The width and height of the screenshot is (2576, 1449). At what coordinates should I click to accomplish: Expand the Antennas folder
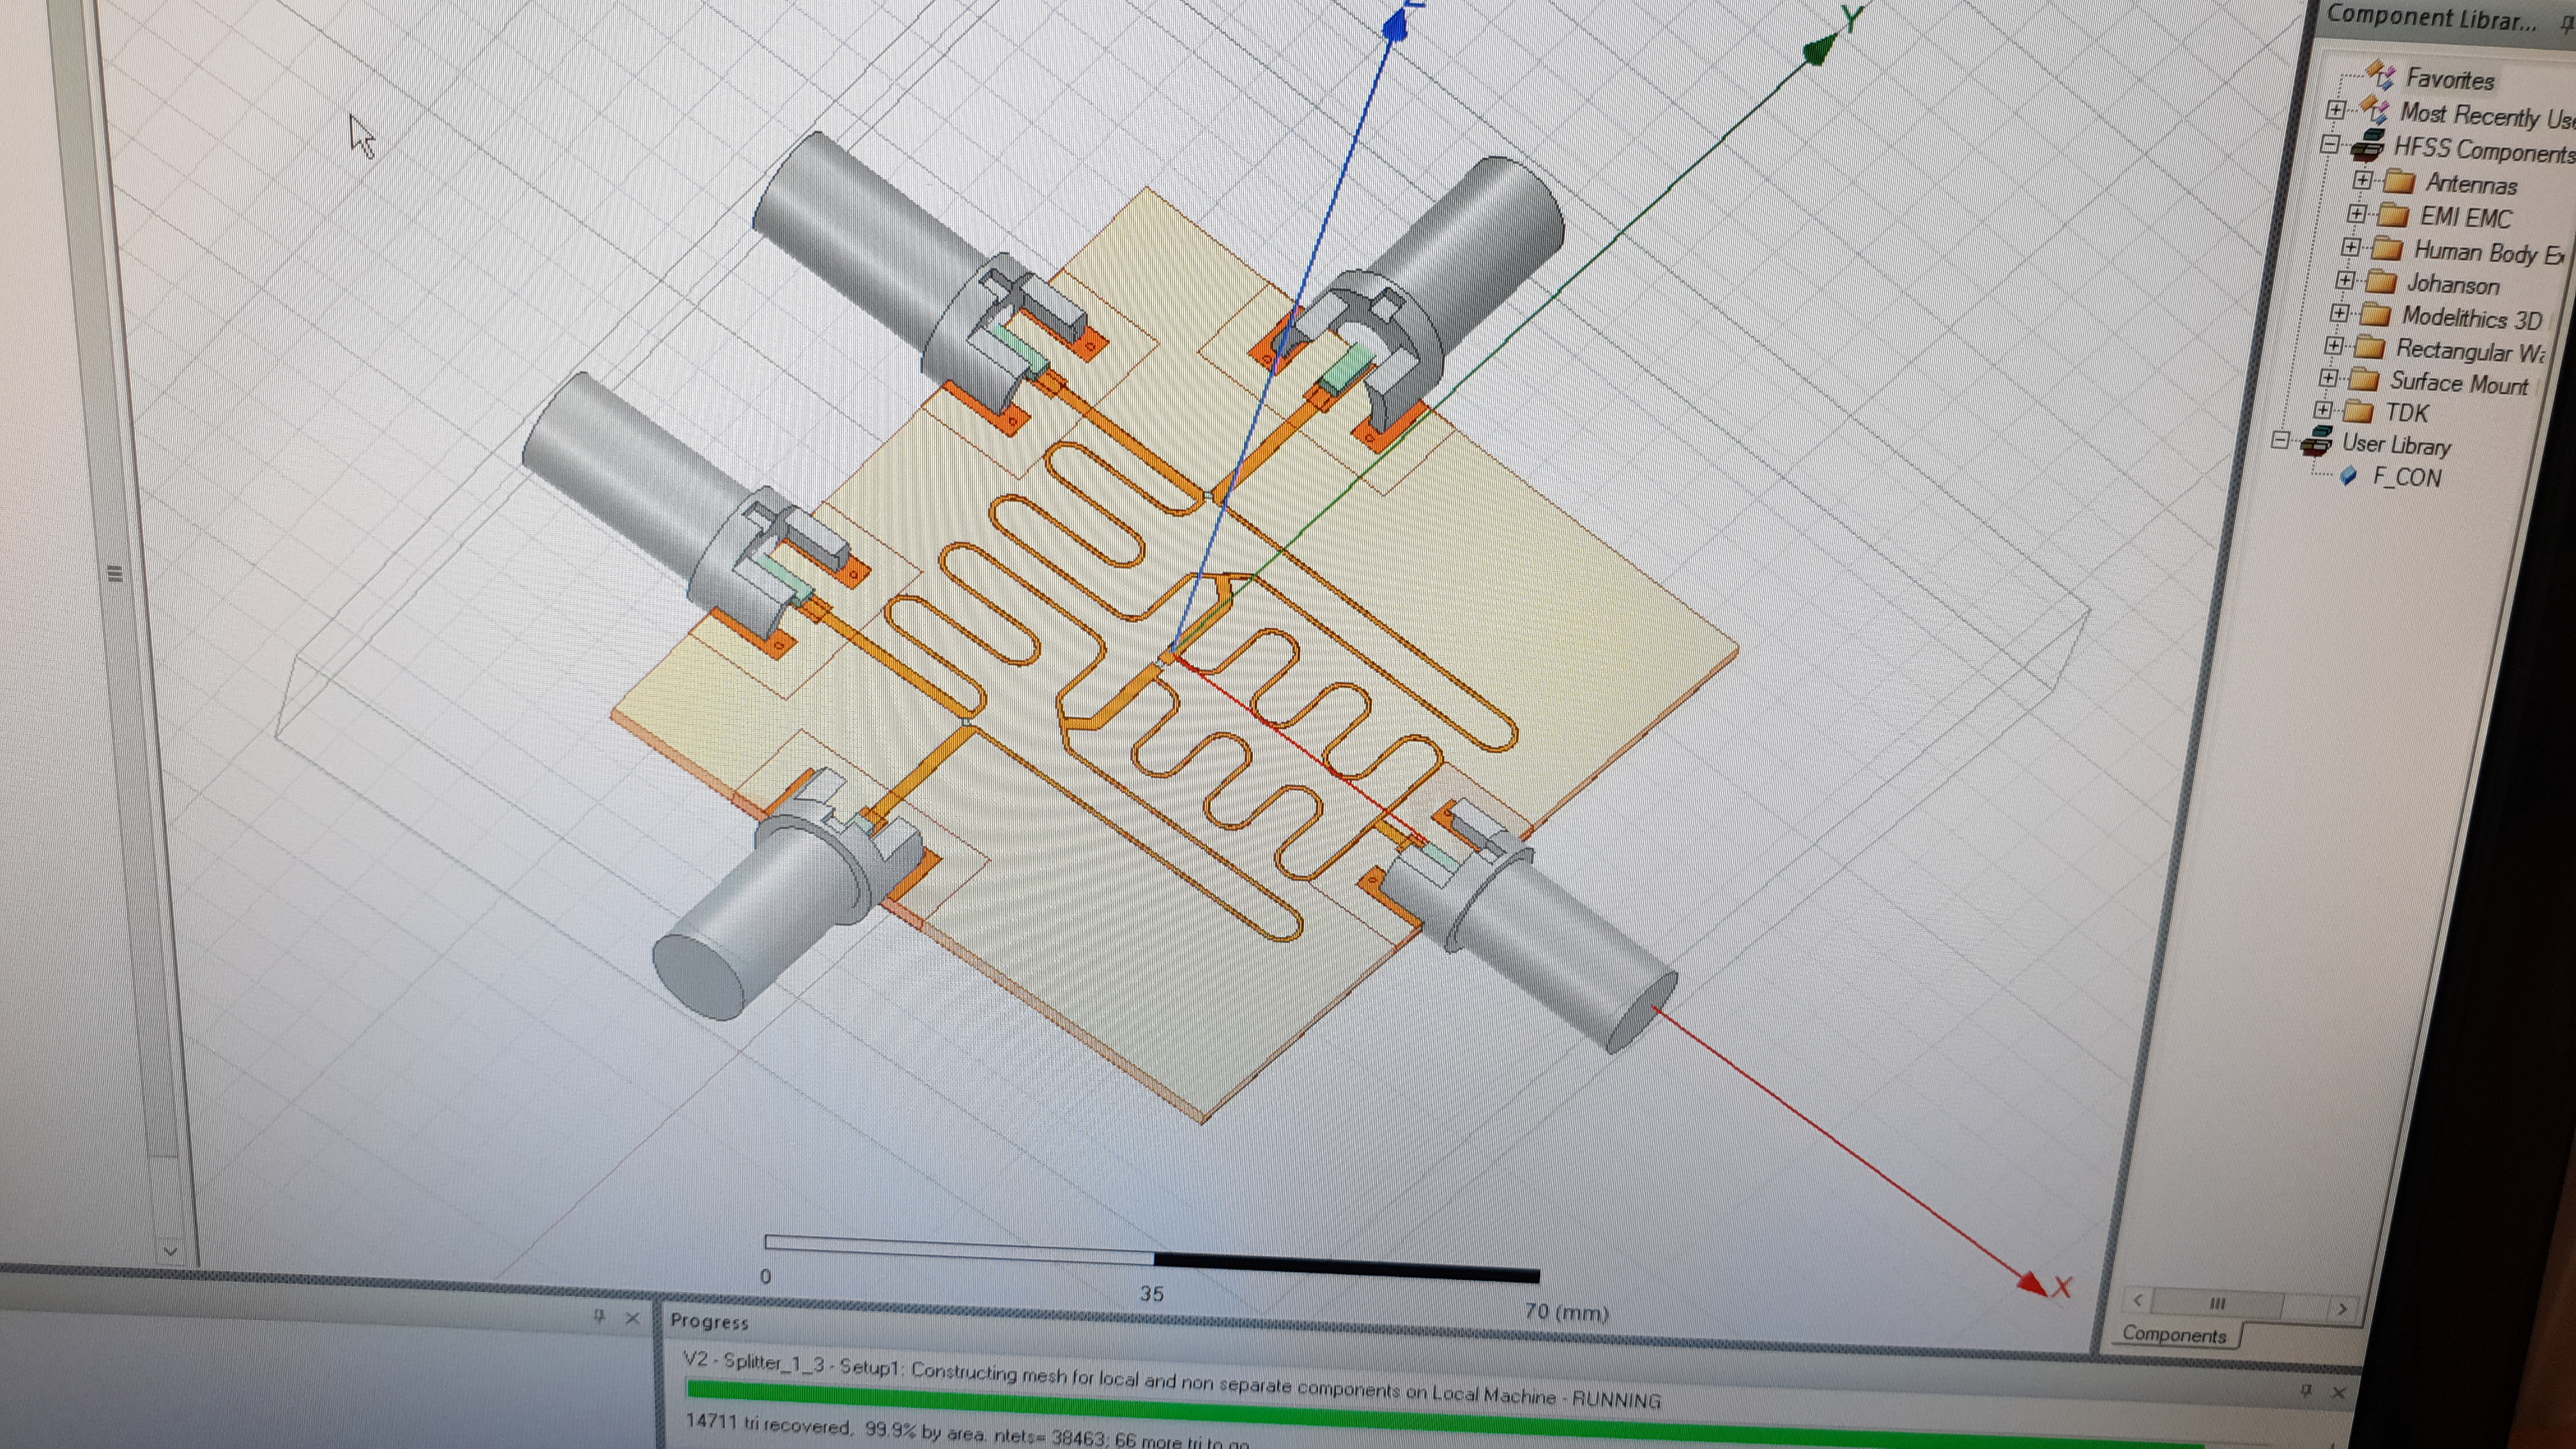point(2363,180)
